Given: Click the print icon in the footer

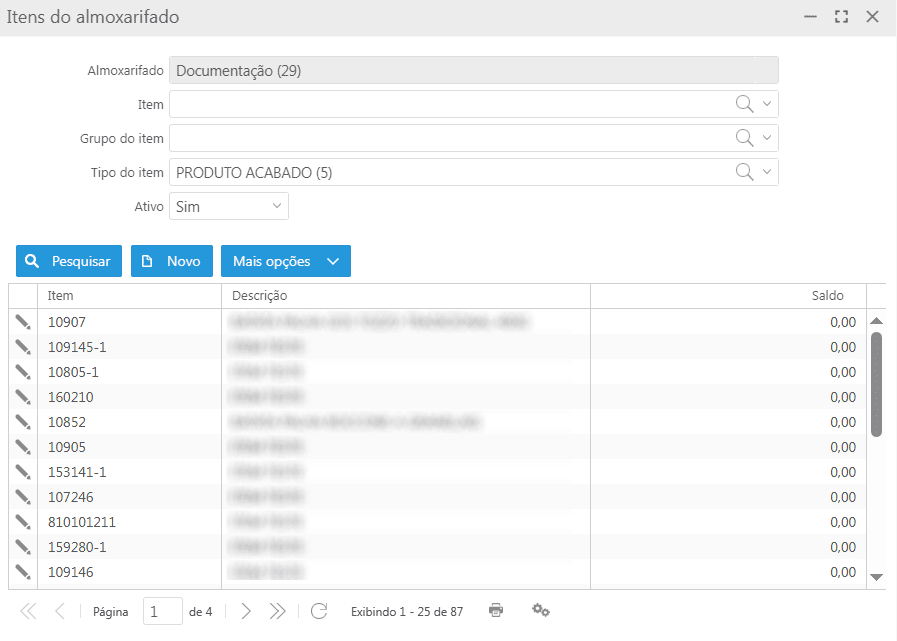Looking at the screenshot, I should pos(496,610).
